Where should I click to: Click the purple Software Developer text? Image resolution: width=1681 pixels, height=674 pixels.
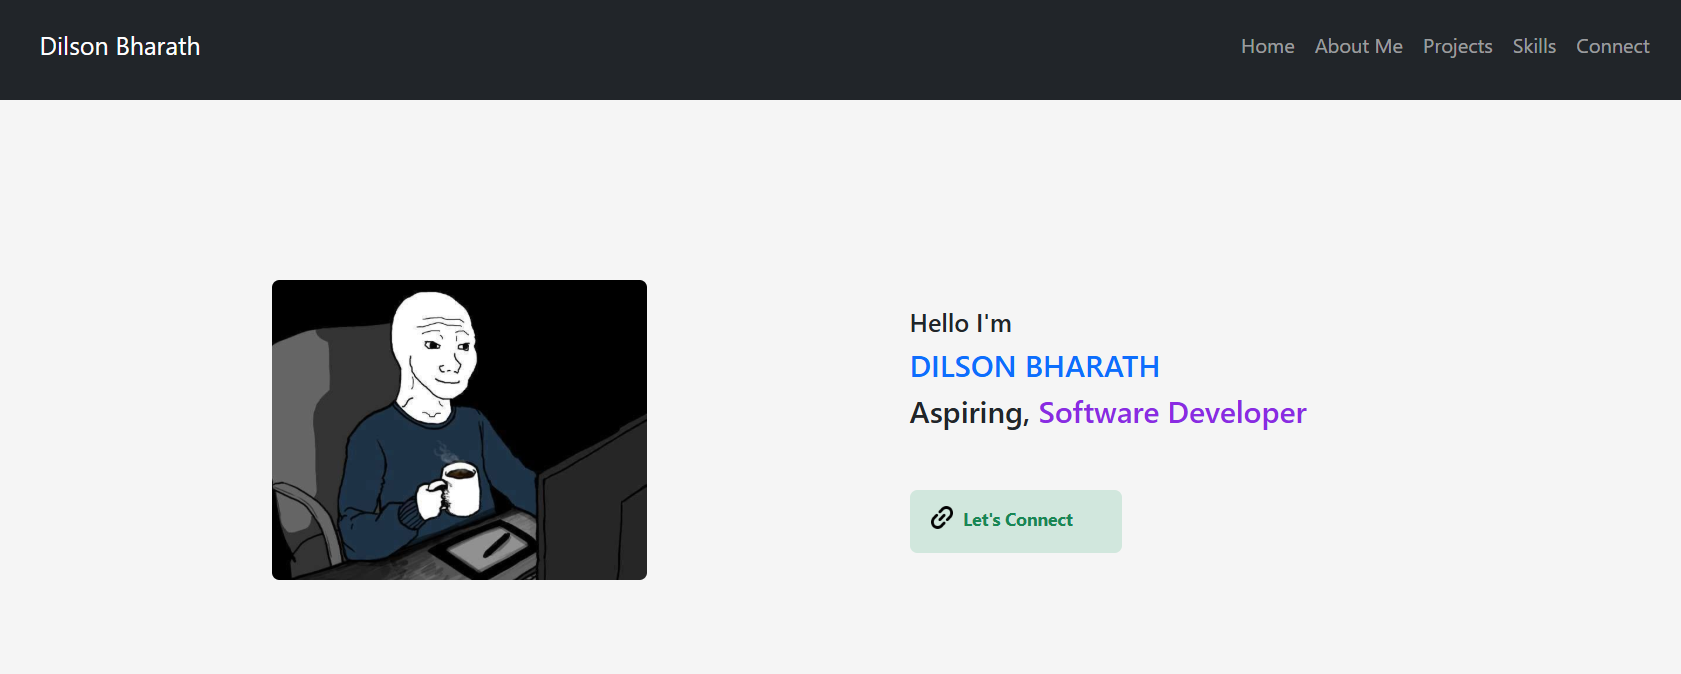[x=1172, y=413]
